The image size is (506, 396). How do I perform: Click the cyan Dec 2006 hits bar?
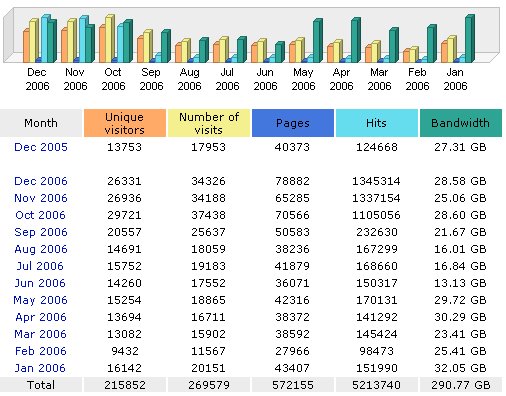click(45, 39)
